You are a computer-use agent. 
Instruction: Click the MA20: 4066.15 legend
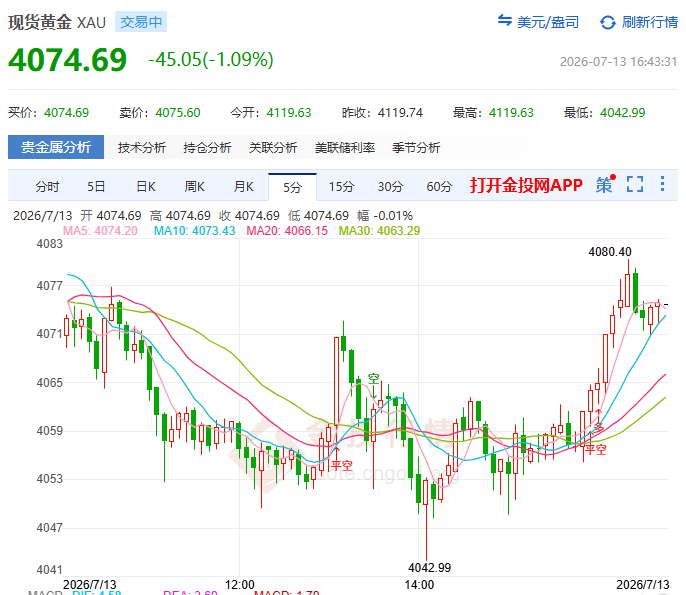287,231
